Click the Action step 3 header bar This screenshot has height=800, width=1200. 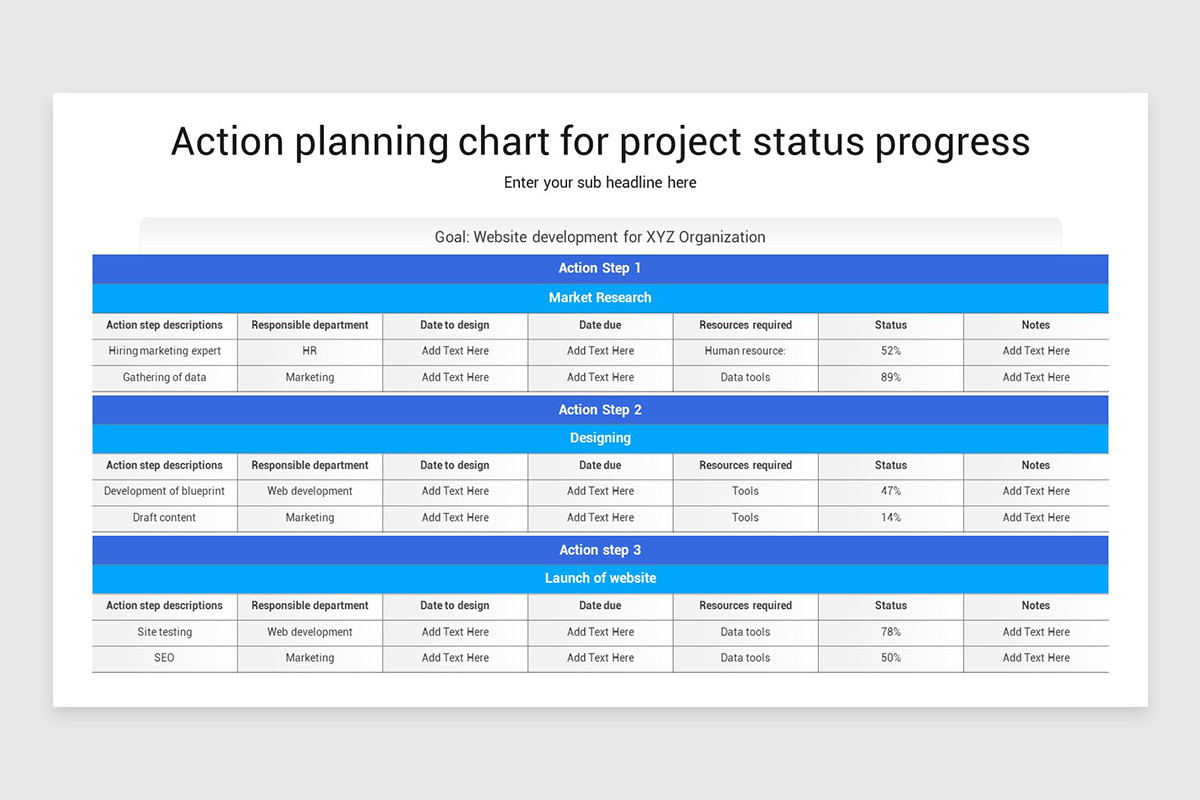click(x=600, y=550)
